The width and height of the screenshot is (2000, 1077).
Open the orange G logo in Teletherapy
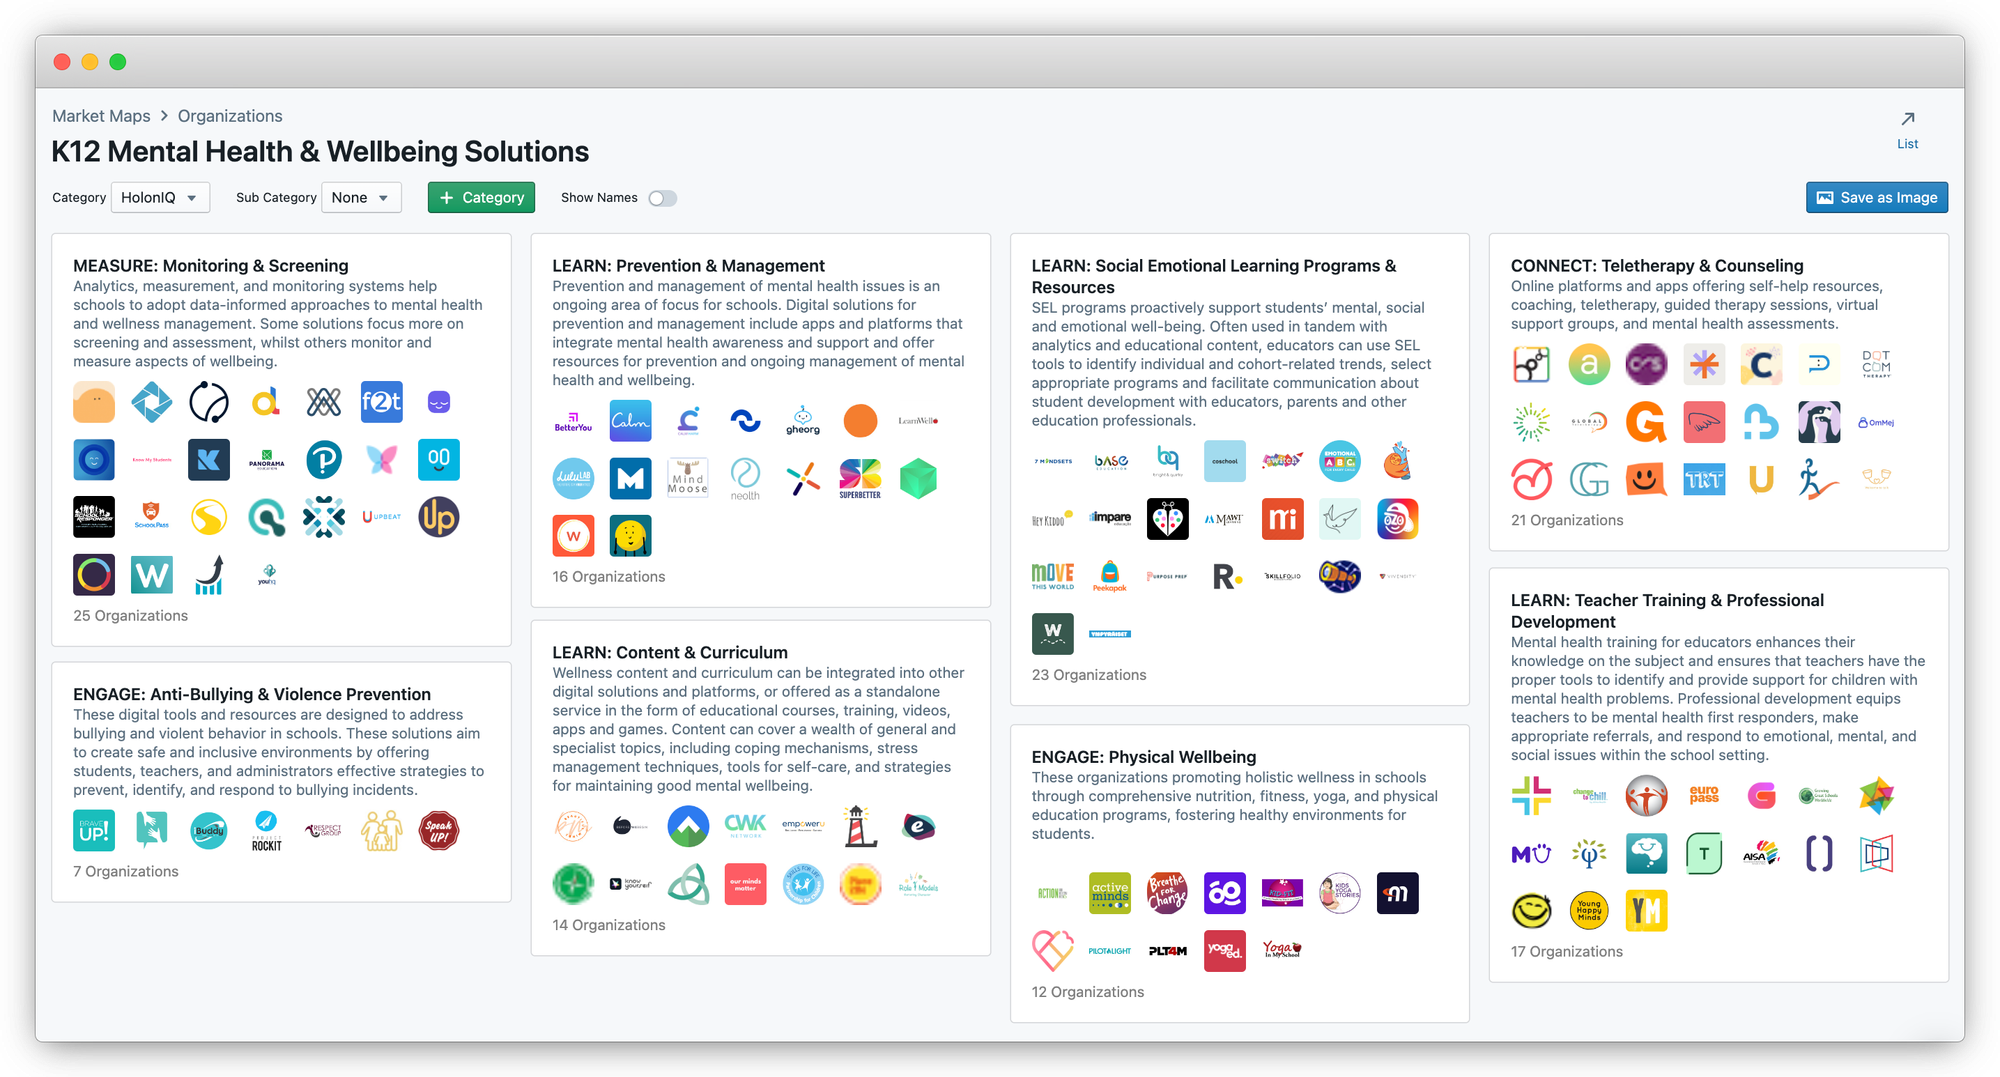[1646, 422]
